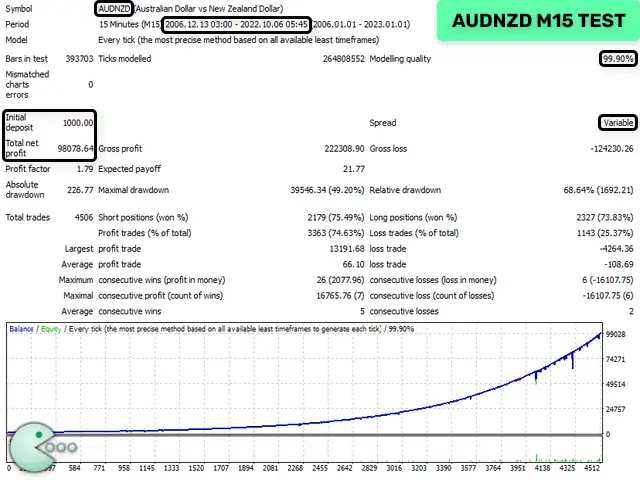Click the boxed 99.90% modelling quality value
The image size is (640, 480).
pos(617,59)
